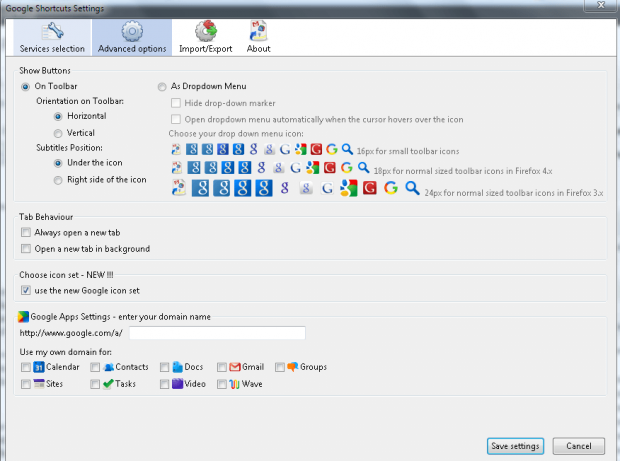Check the Calendar own-domain checkbox
The height and width of the screenshot is (461, 620).
coord(26,367)
